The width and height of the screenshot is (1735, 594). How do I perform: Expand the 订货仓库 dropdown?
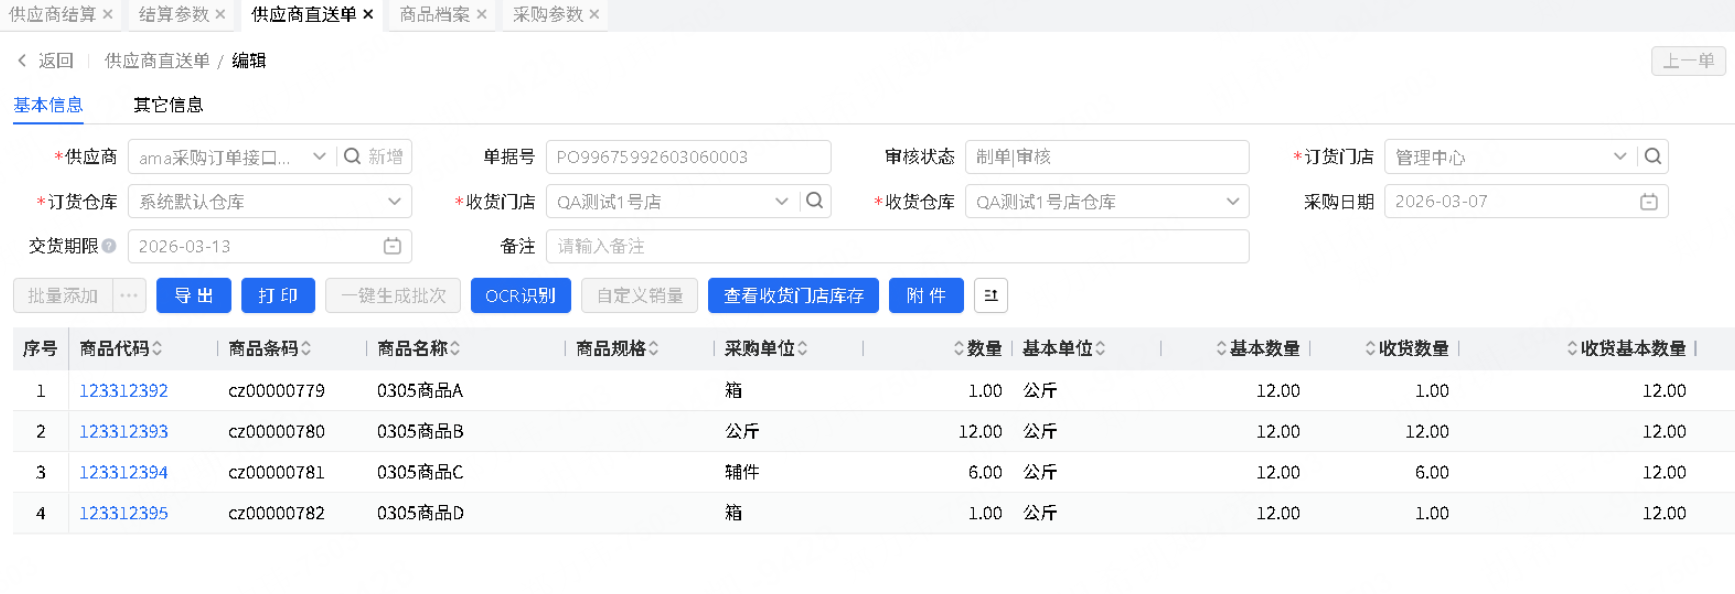pos(394,201)
